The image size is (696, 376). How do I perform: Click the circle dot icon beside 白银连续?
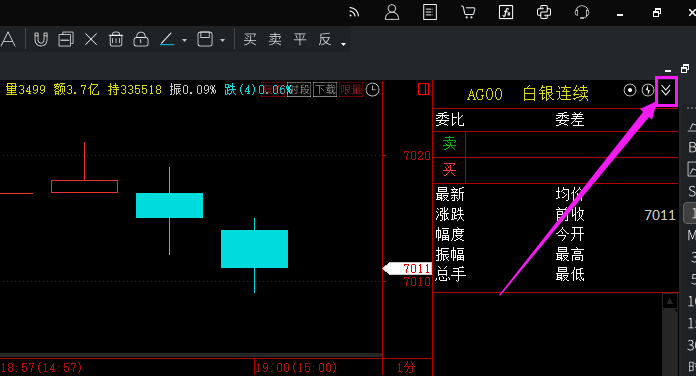[629, 90]
